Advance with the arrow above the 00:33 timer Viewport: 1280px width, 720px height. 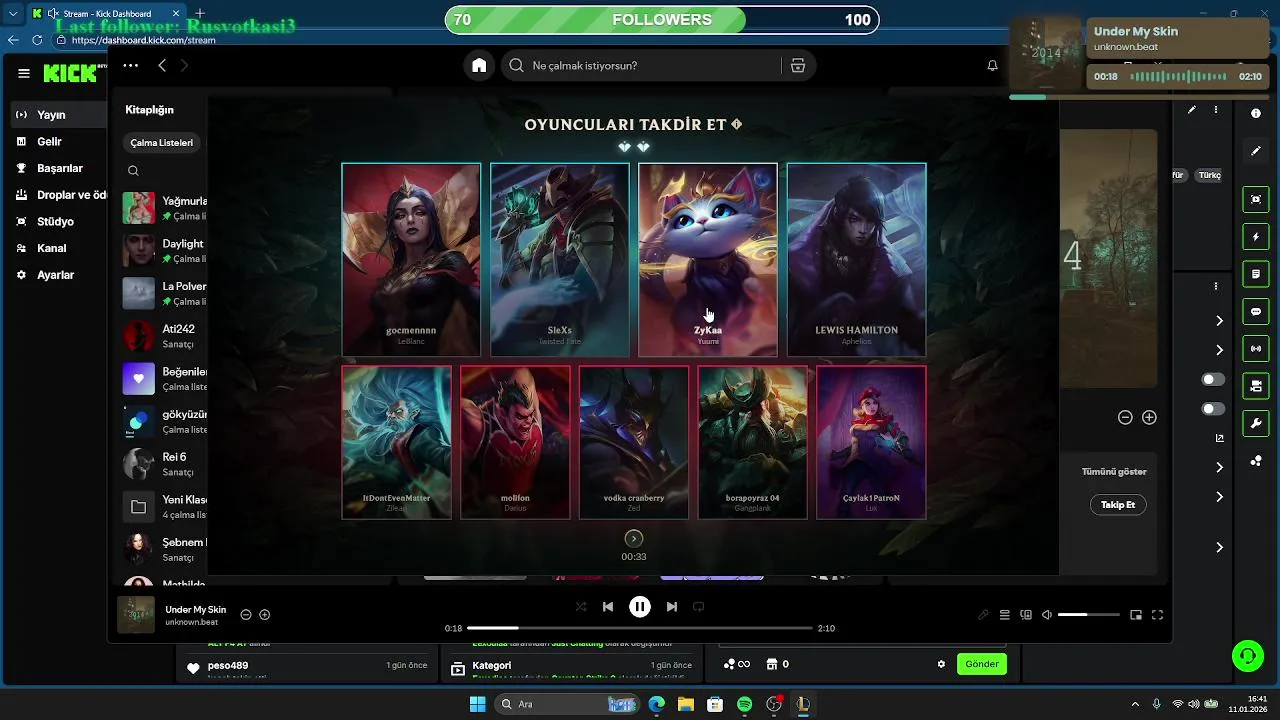pyautogui.click(x=633, y=539)
